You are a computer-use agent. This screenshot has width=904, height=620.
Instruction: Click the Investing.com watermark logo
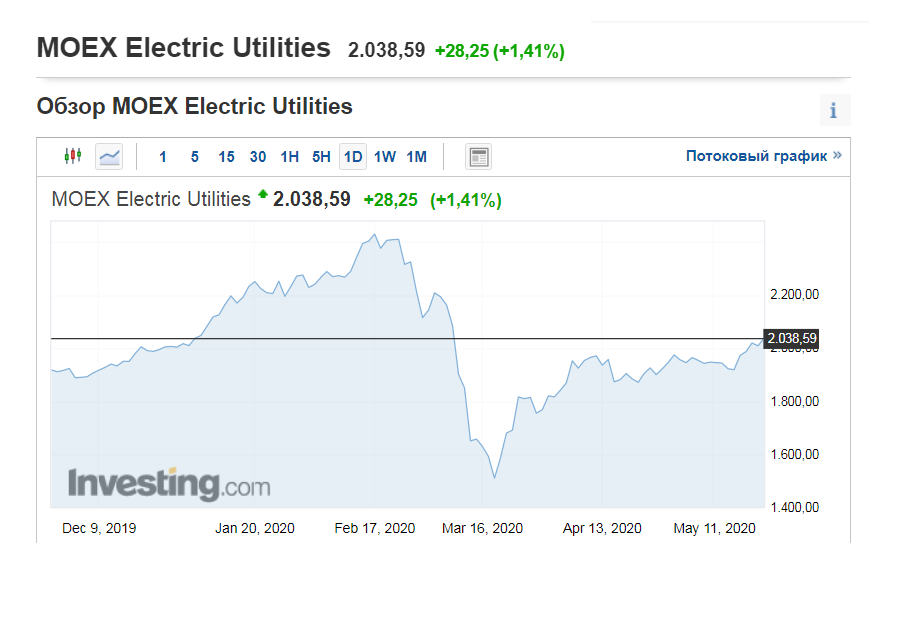tap(169, 483)
